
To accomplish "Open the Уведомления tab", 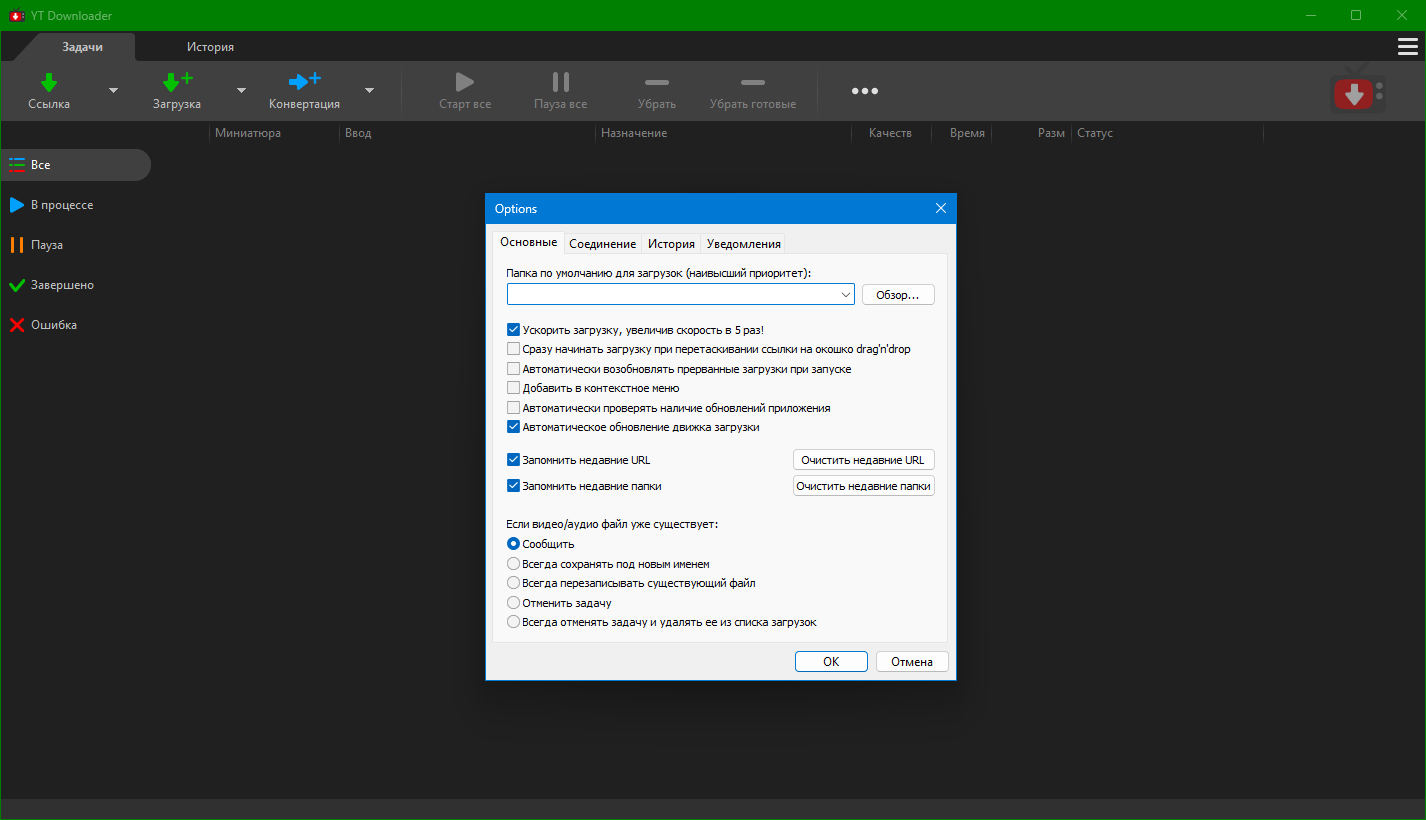I will (743, 244).
